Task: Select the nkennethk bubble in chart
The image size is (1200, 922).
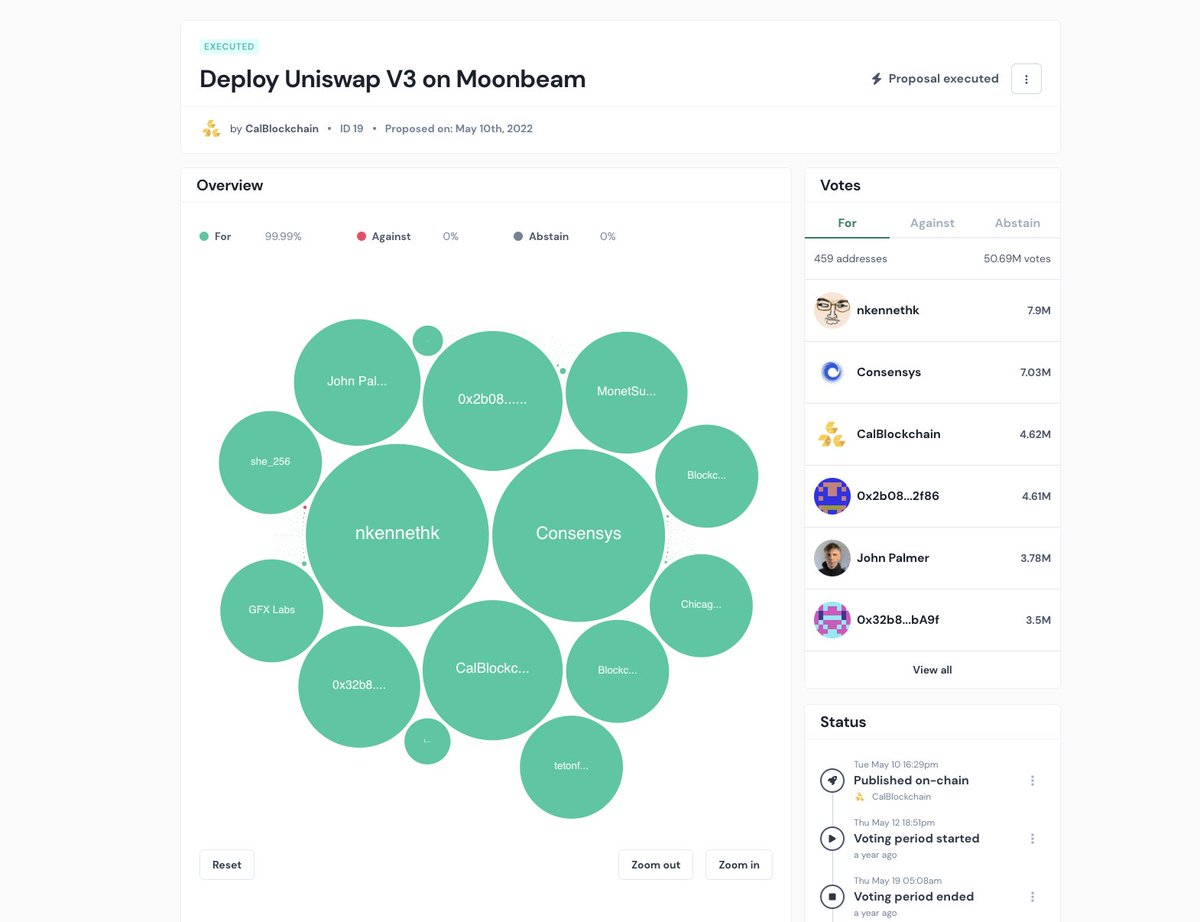Action: click(397, 535)
